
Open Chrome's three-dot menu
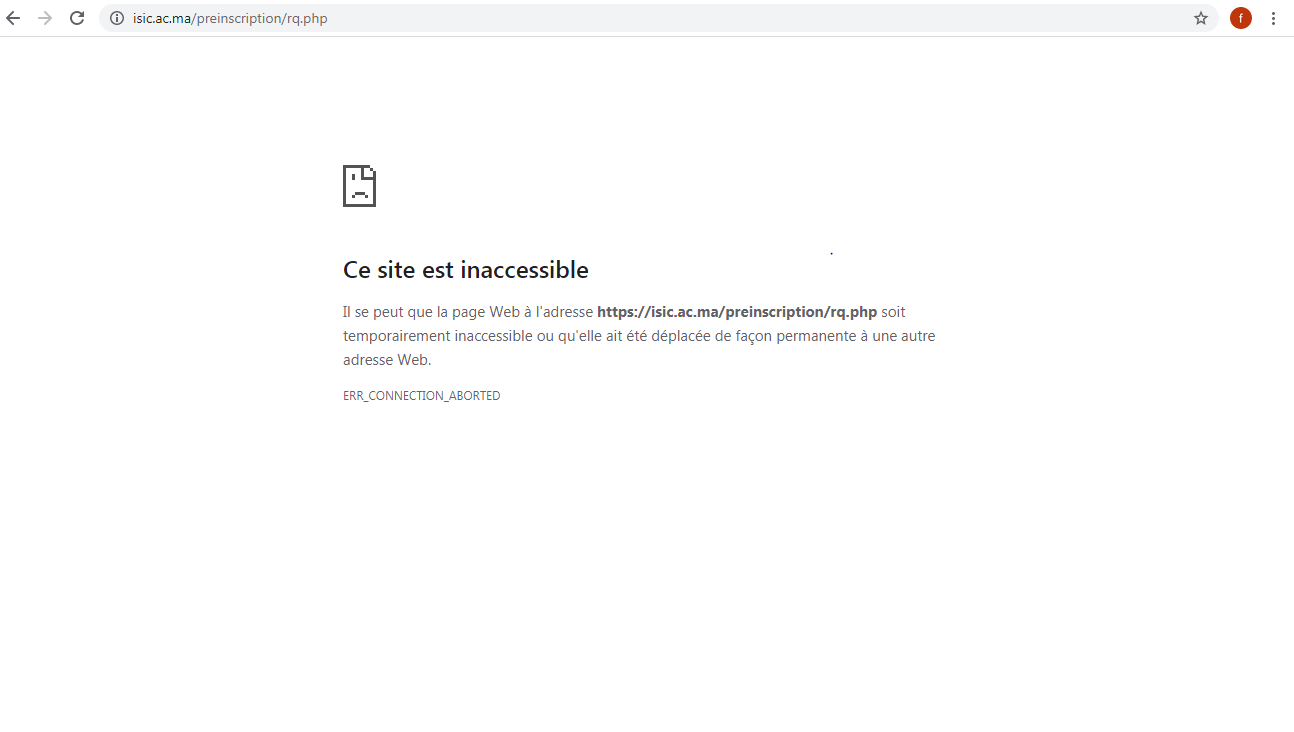(x=1273, y=18)
